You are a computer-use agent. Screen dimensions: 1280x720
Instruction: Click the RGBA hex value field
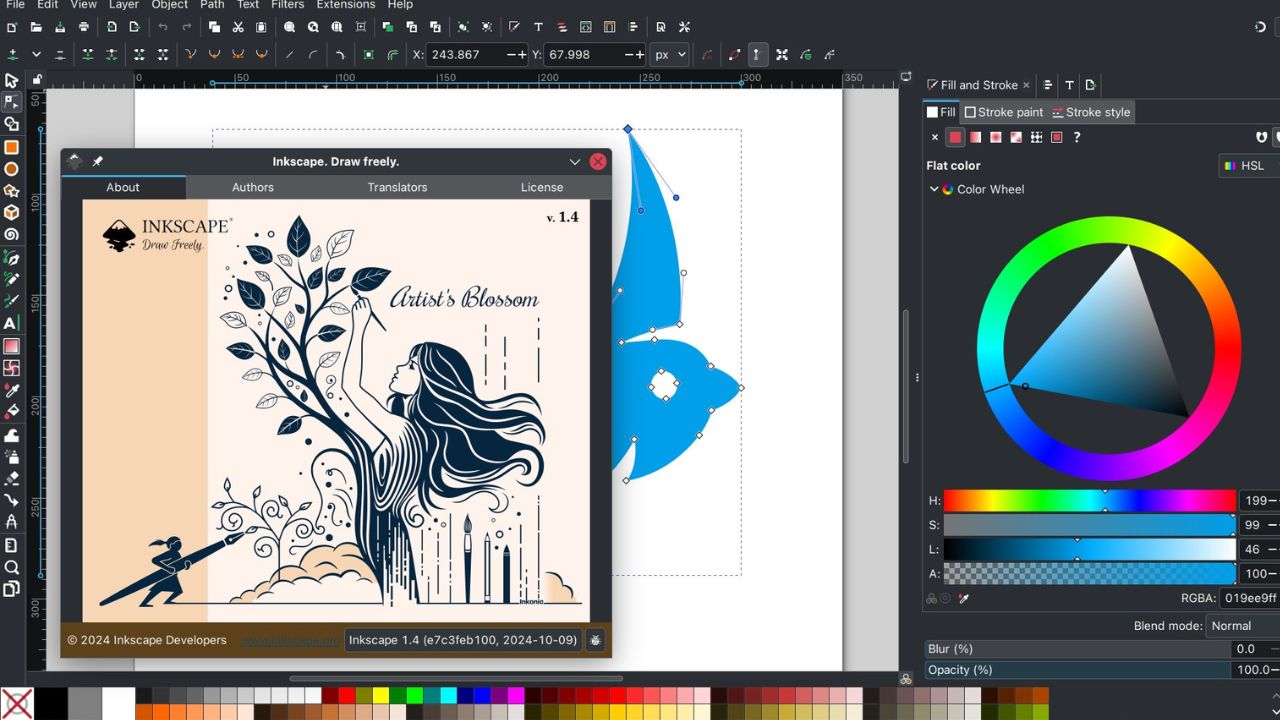point(1250,598)
